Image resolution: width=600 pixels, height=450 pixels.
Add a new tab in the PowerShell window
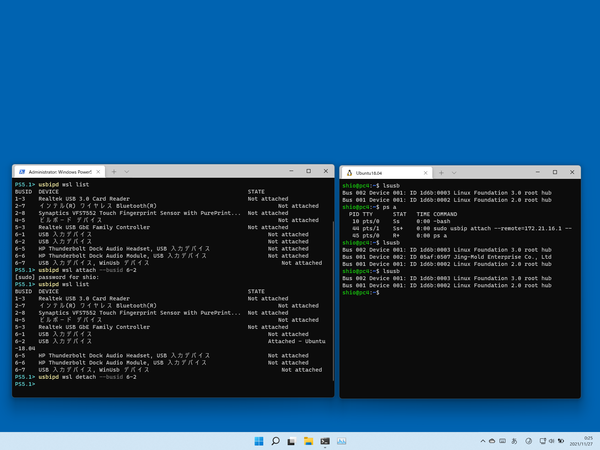[x=114, y=171]
